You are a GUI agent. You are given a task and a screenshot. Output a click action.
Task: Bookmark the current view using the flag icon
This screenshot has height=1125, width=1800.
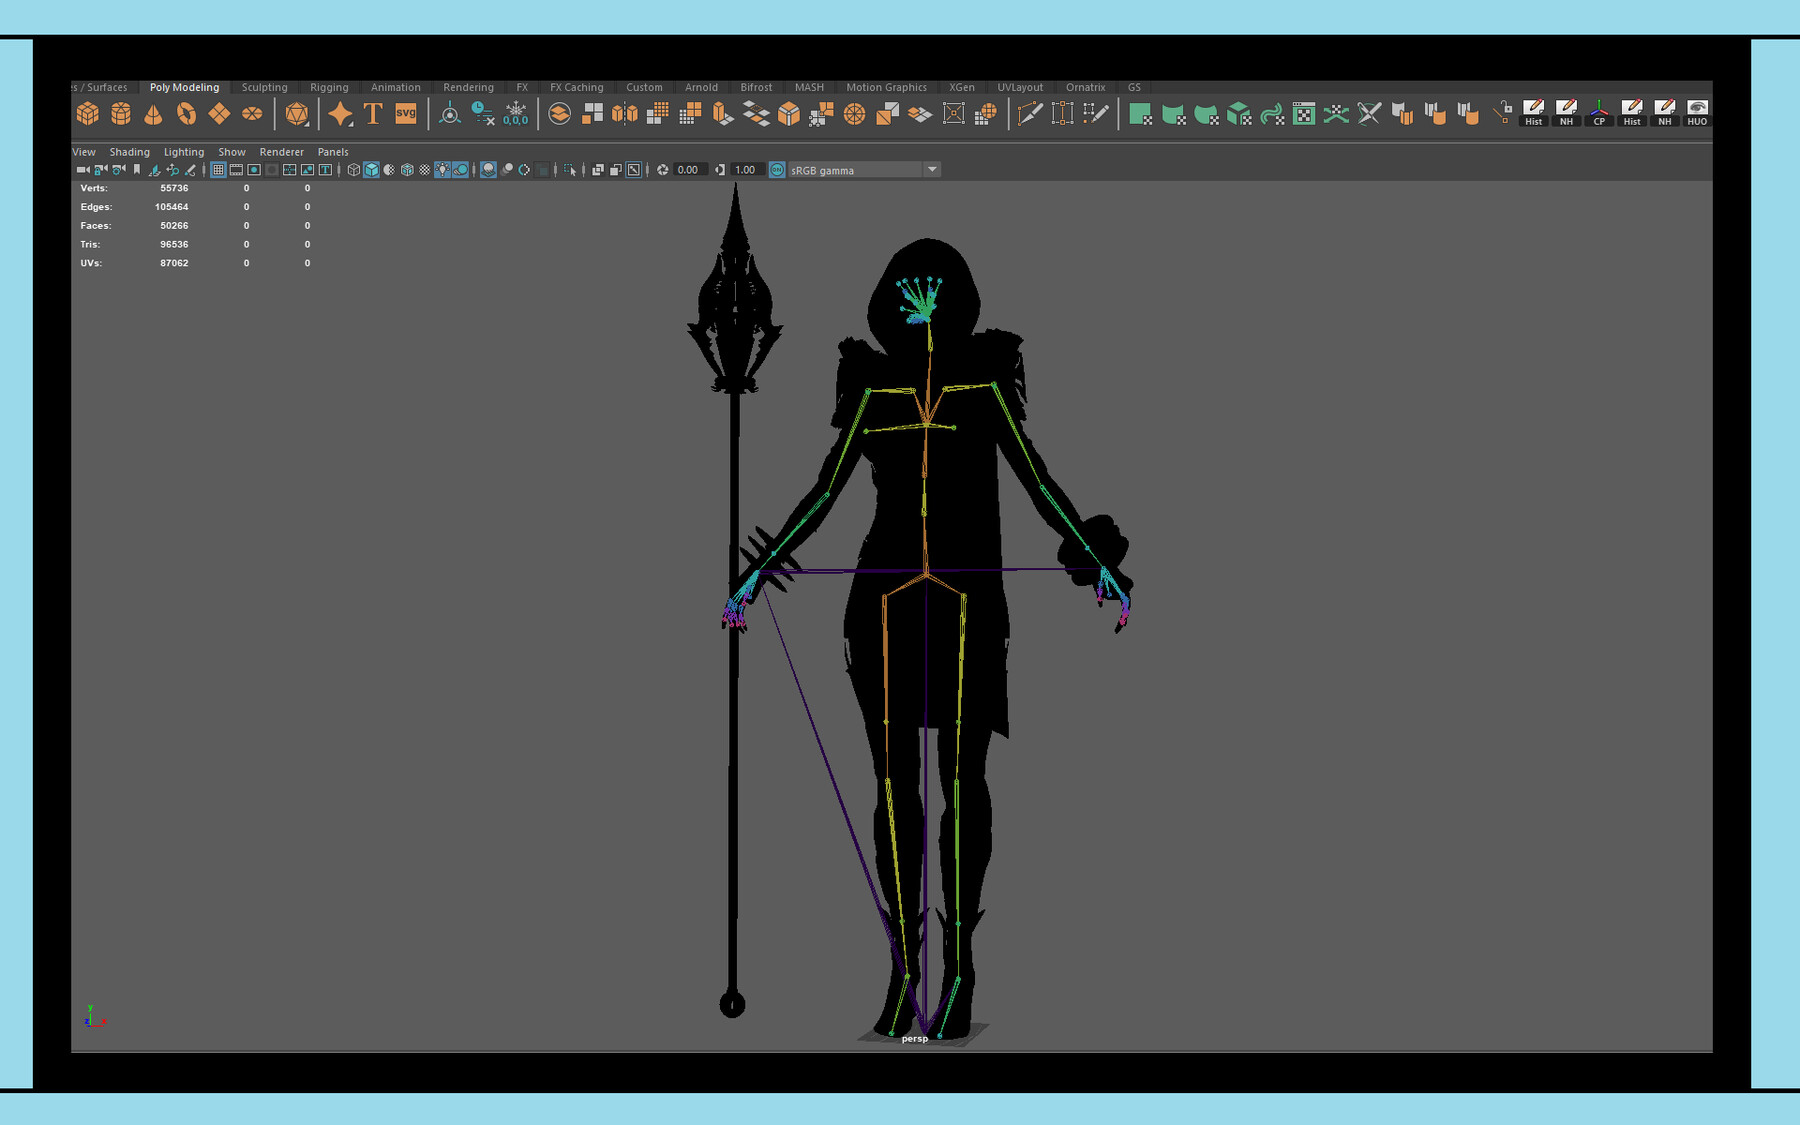(x=137, y=168)
